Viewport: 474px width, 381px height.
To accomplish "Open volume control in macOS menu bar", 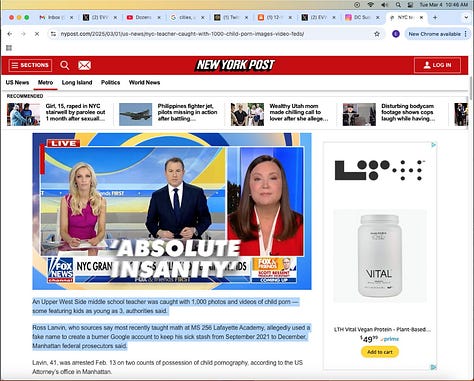I will pos(384,5).
